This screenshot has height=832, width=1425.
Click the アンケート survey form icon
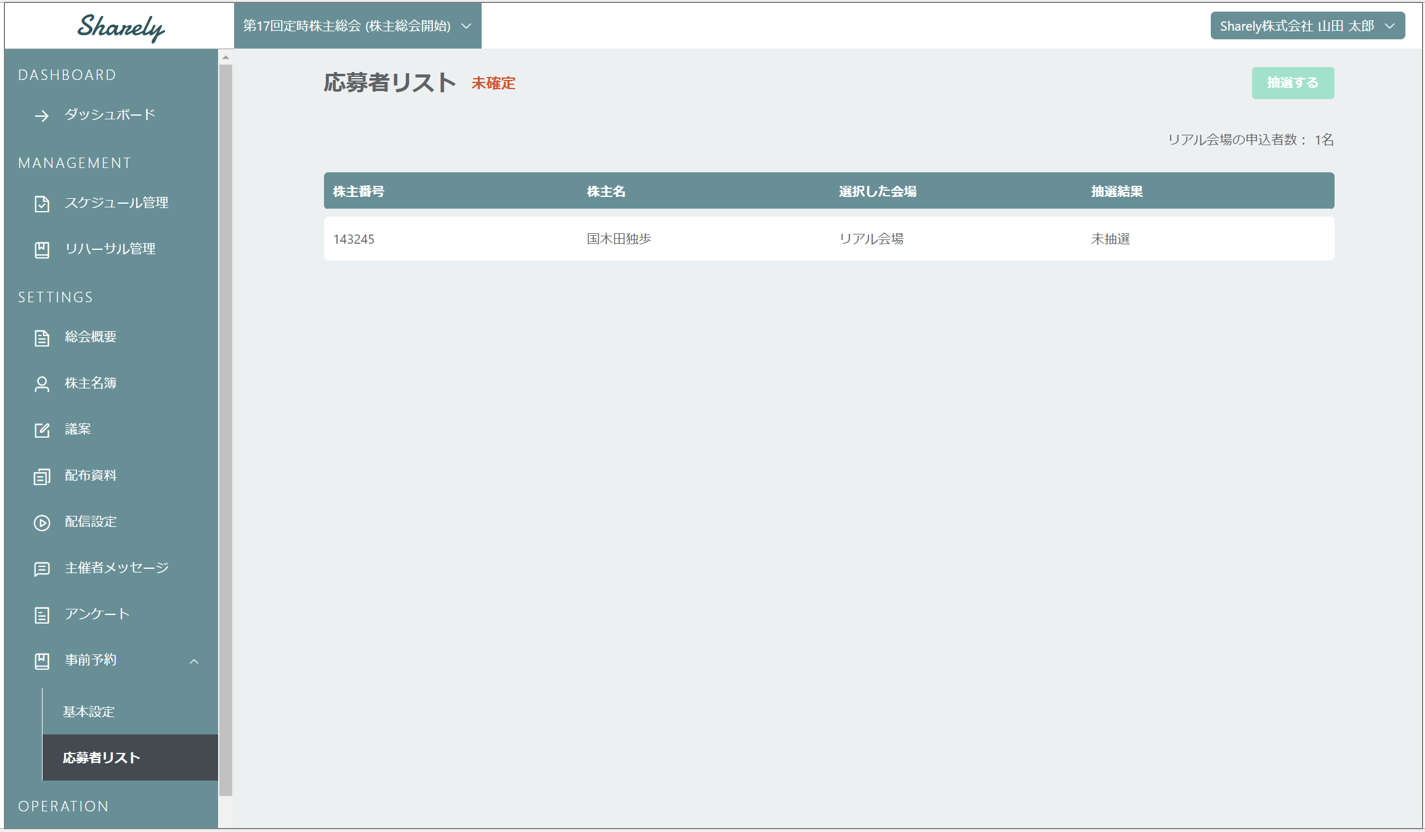[41, 615]
